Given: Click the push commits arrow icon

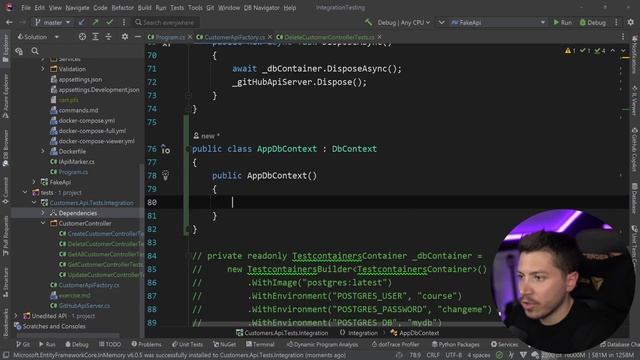Looking at the screenshot, I should coord(96,22).
